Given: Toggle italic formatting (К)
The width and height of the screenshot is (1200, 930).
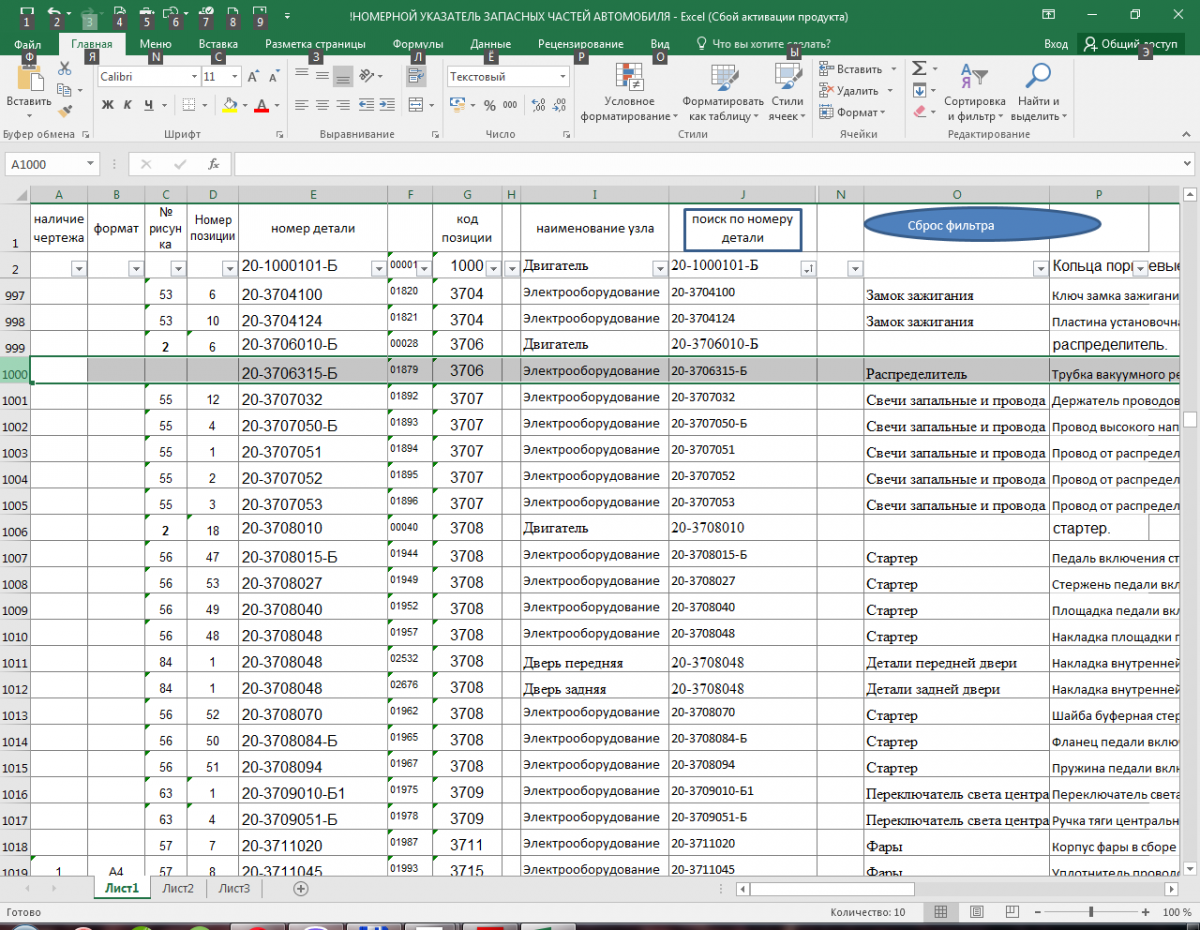Looking at the screenshot, I should point(128,105).
